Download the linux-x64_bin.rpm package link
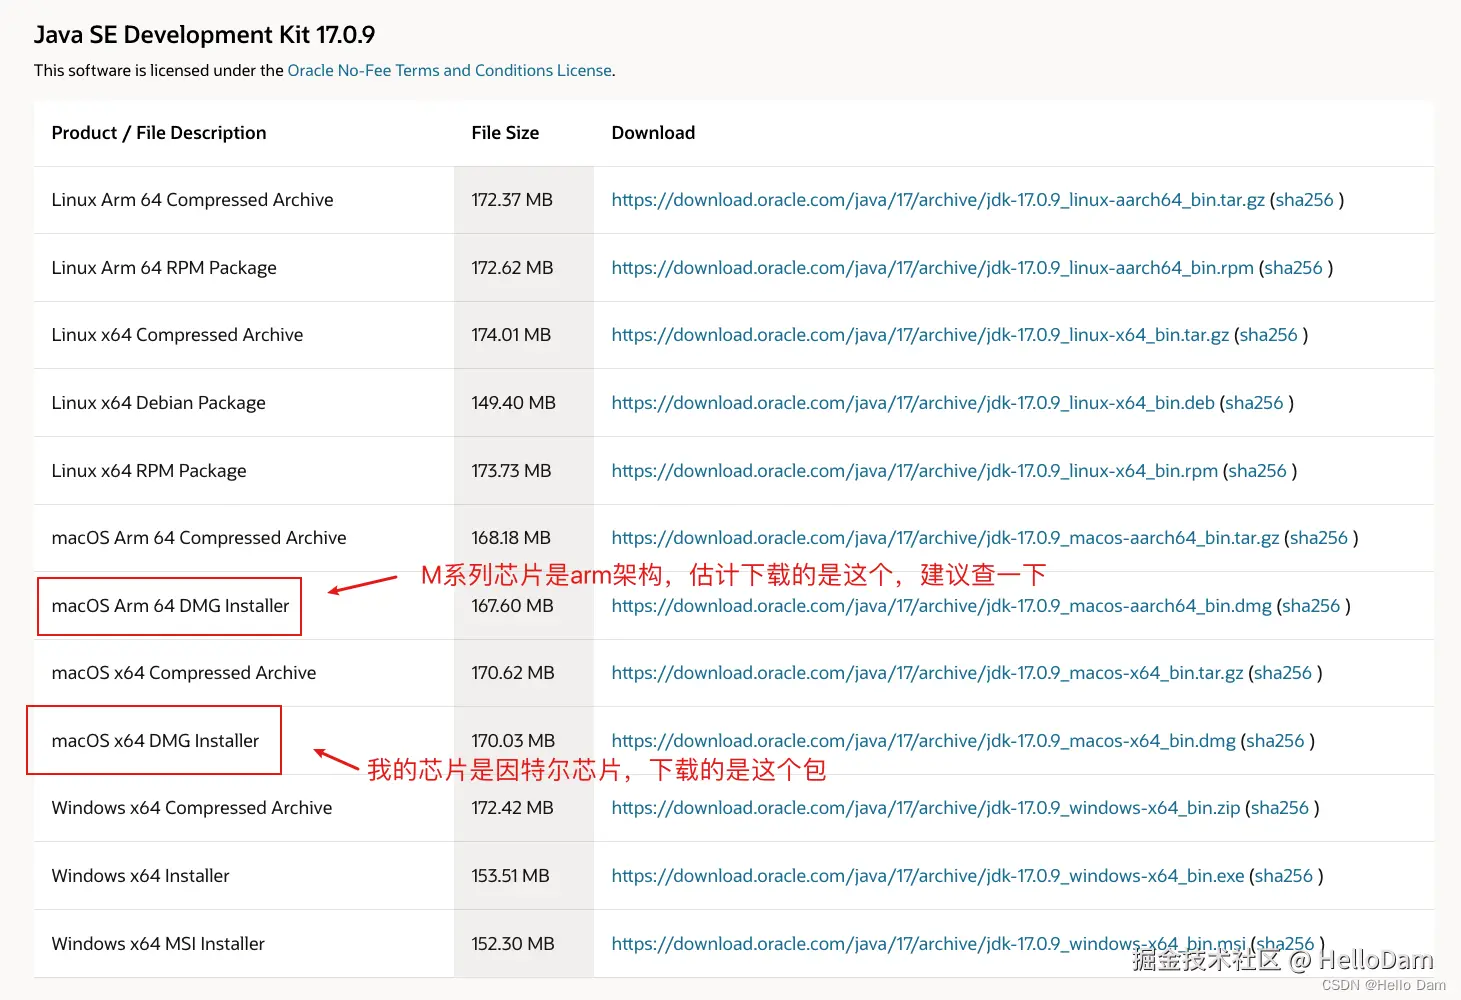 915,471
